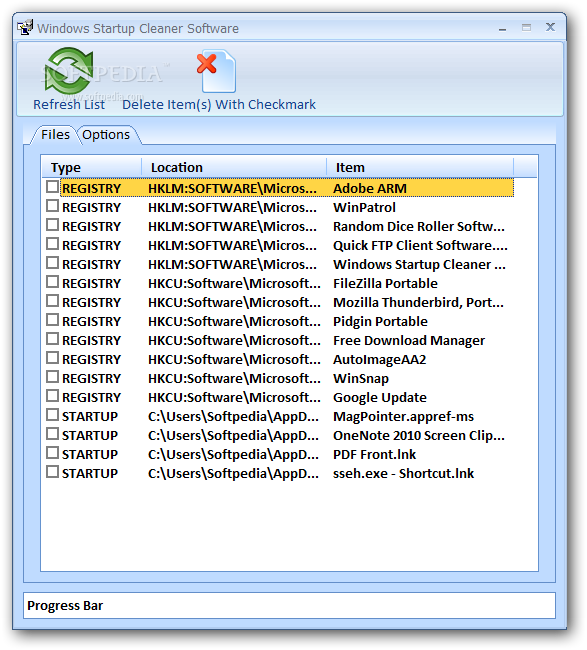Select the Windows Startup Cleaner ... entry
This screenshot has height=650, width=587.
420,265
